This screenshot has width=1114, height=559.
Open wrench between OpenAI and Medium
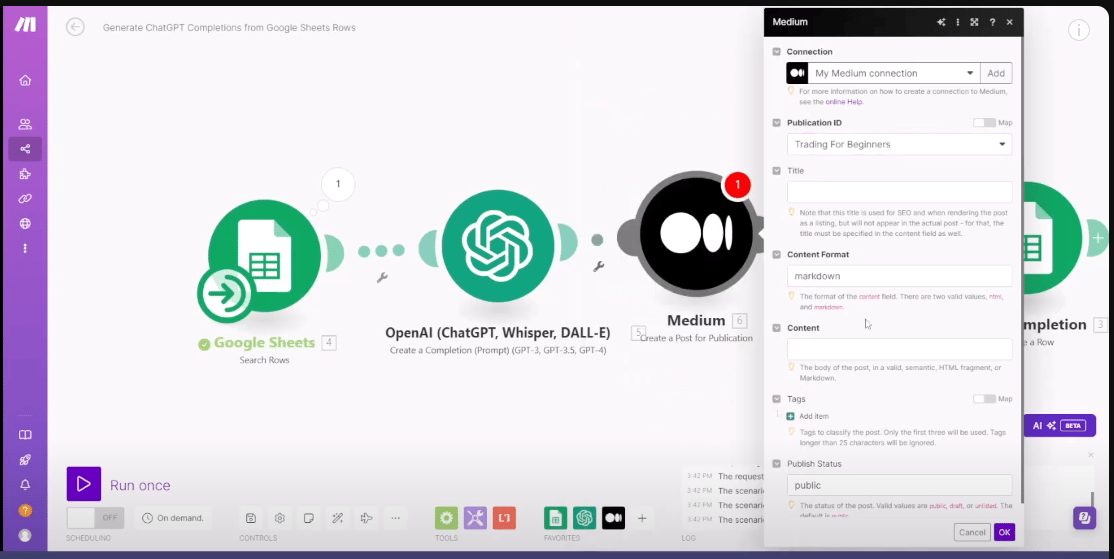coord(598,267)
